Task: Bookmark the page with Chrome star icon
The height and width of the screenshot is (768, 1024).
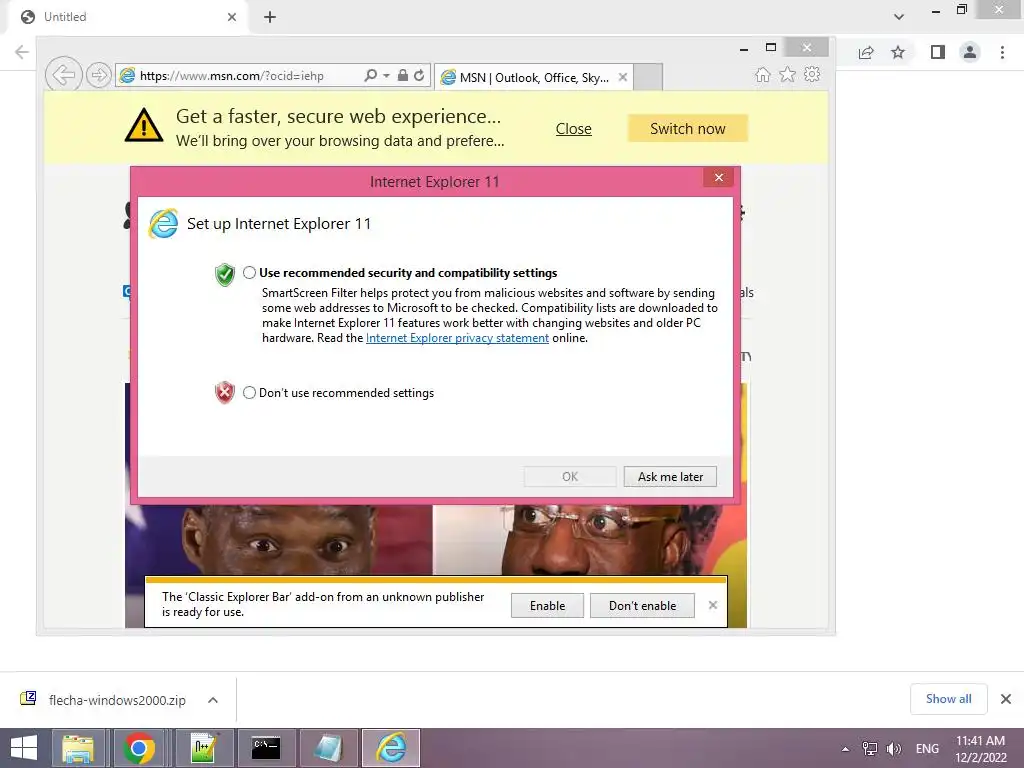Action: click(x=898, y=52)
